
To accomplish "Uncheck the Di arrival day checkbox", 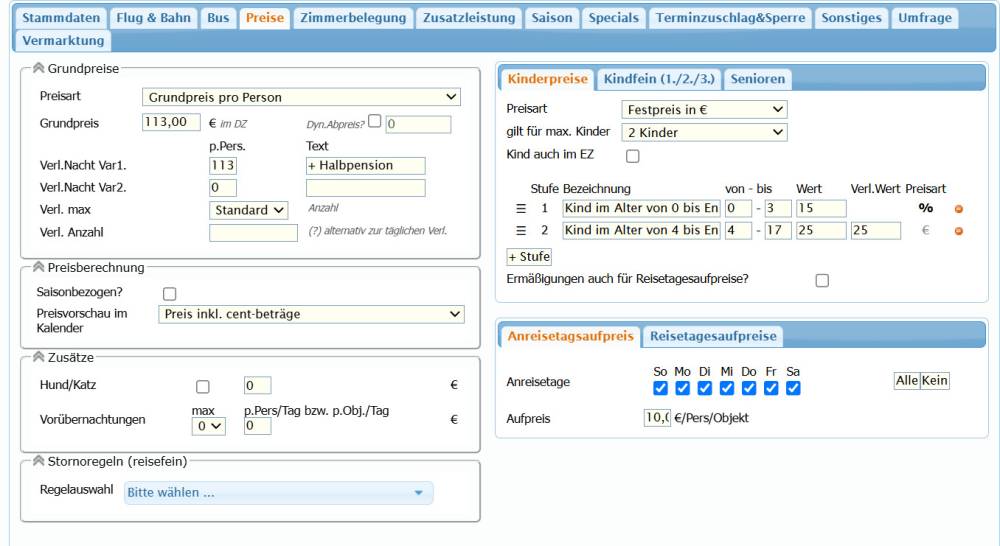I will (x=704, y=388).
